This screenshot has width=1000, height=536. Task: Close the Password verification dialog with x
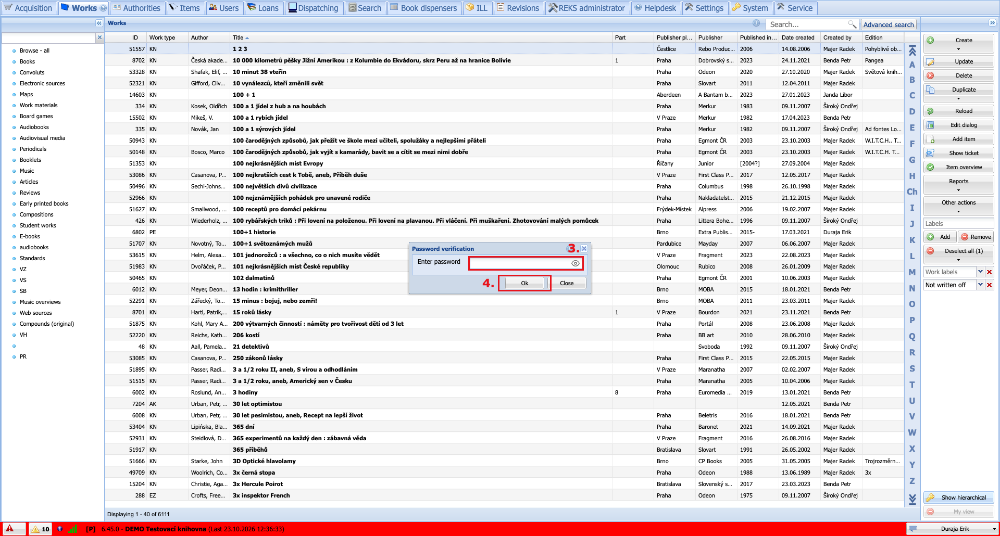(x=584, y=249)
